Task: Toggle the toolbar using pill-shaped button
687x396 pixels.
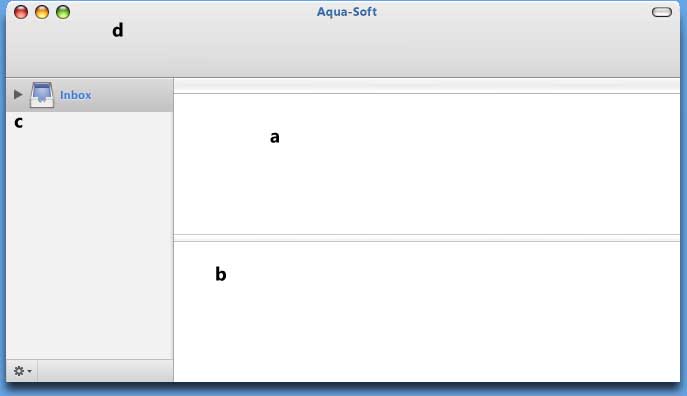Action: click(662, 12)
